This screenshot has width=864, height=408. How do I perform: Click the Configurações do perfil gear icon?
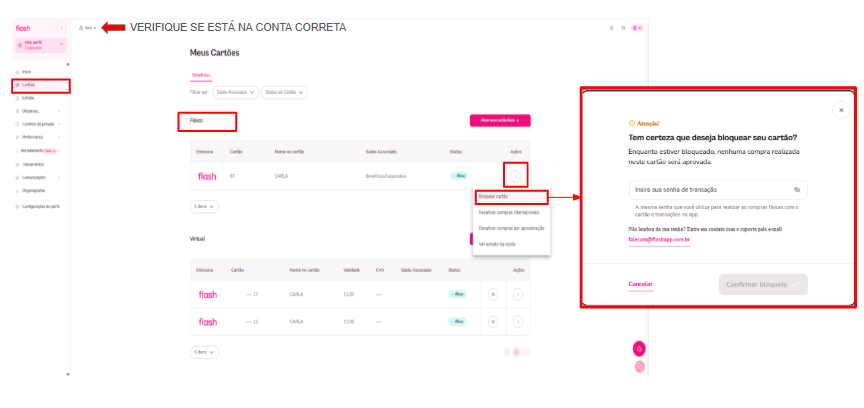pyautogui.click(x=17, y=206)
